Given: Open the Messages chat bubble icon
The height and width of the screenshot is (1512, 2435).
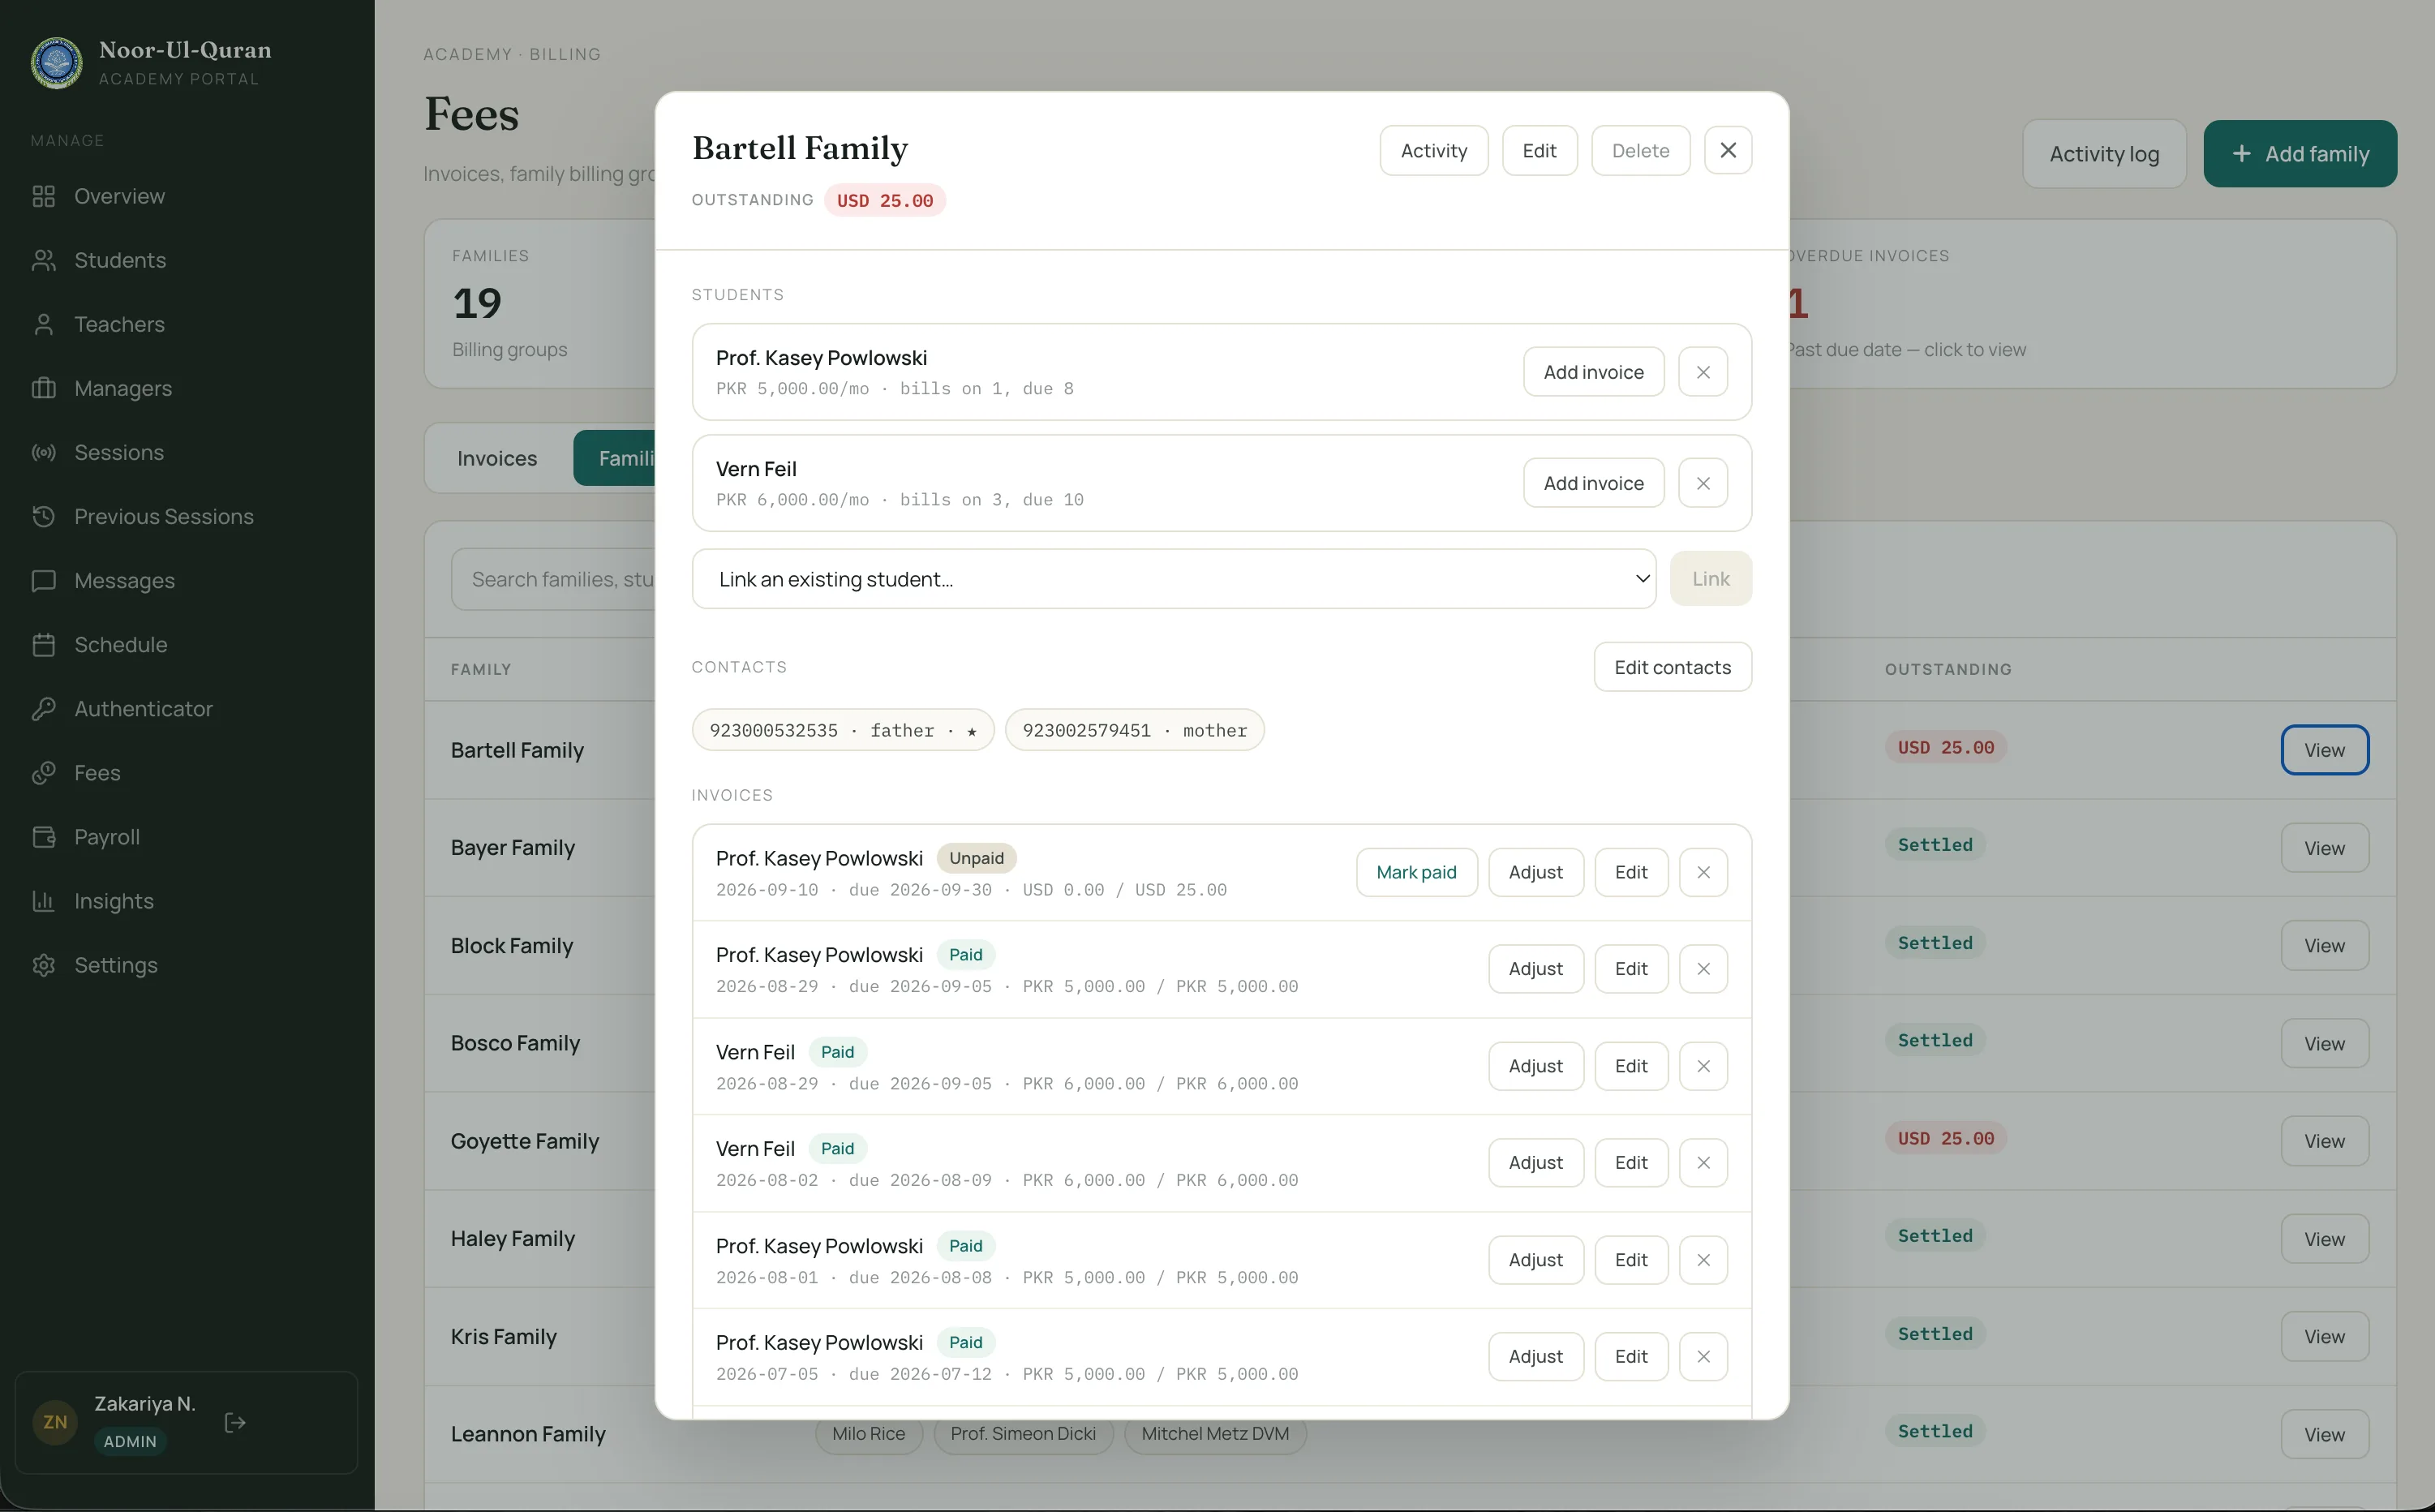Looking at the screenshot, I should (x=43, y=580).
